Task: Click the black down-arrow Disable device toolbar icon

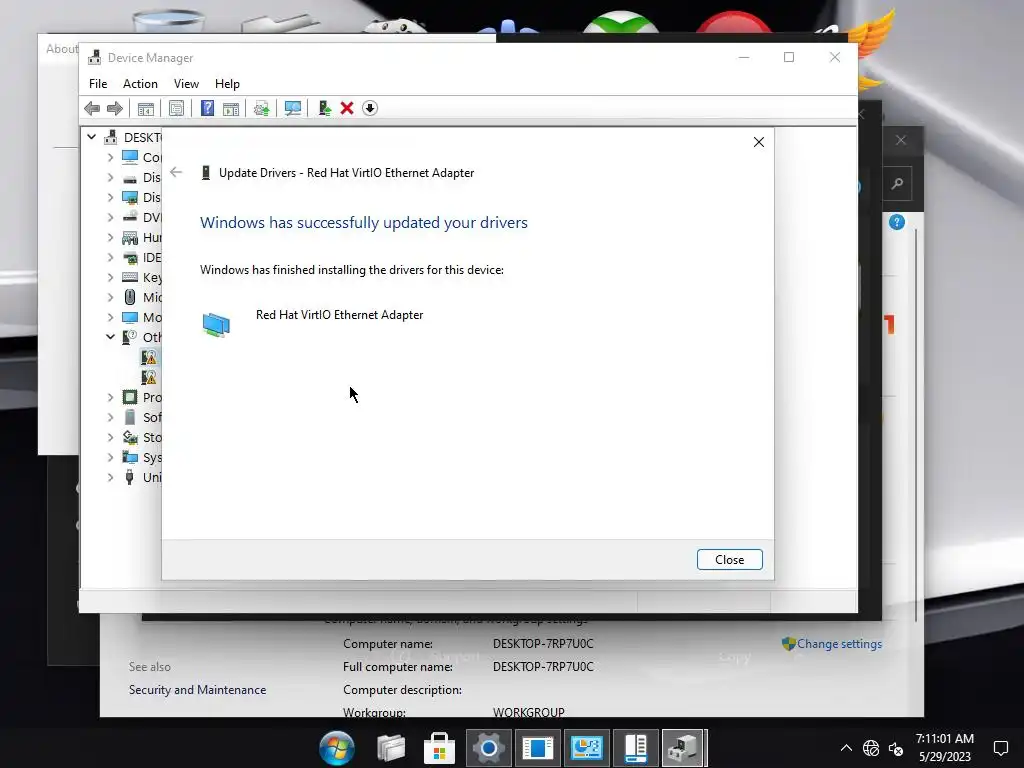Action: coord(370,108)
